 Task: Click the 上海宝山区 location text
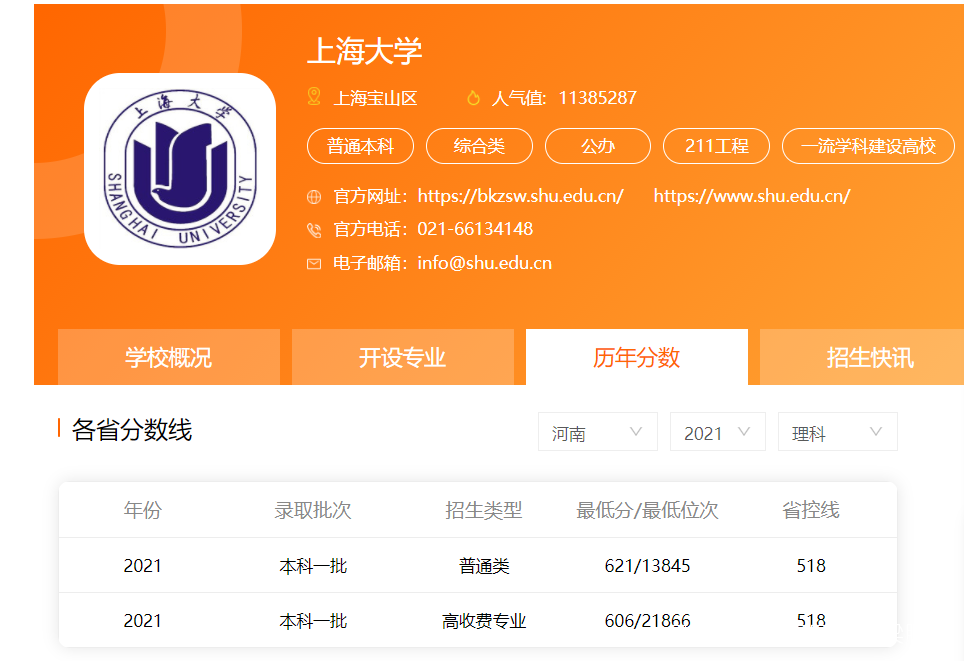pos(376,98)
